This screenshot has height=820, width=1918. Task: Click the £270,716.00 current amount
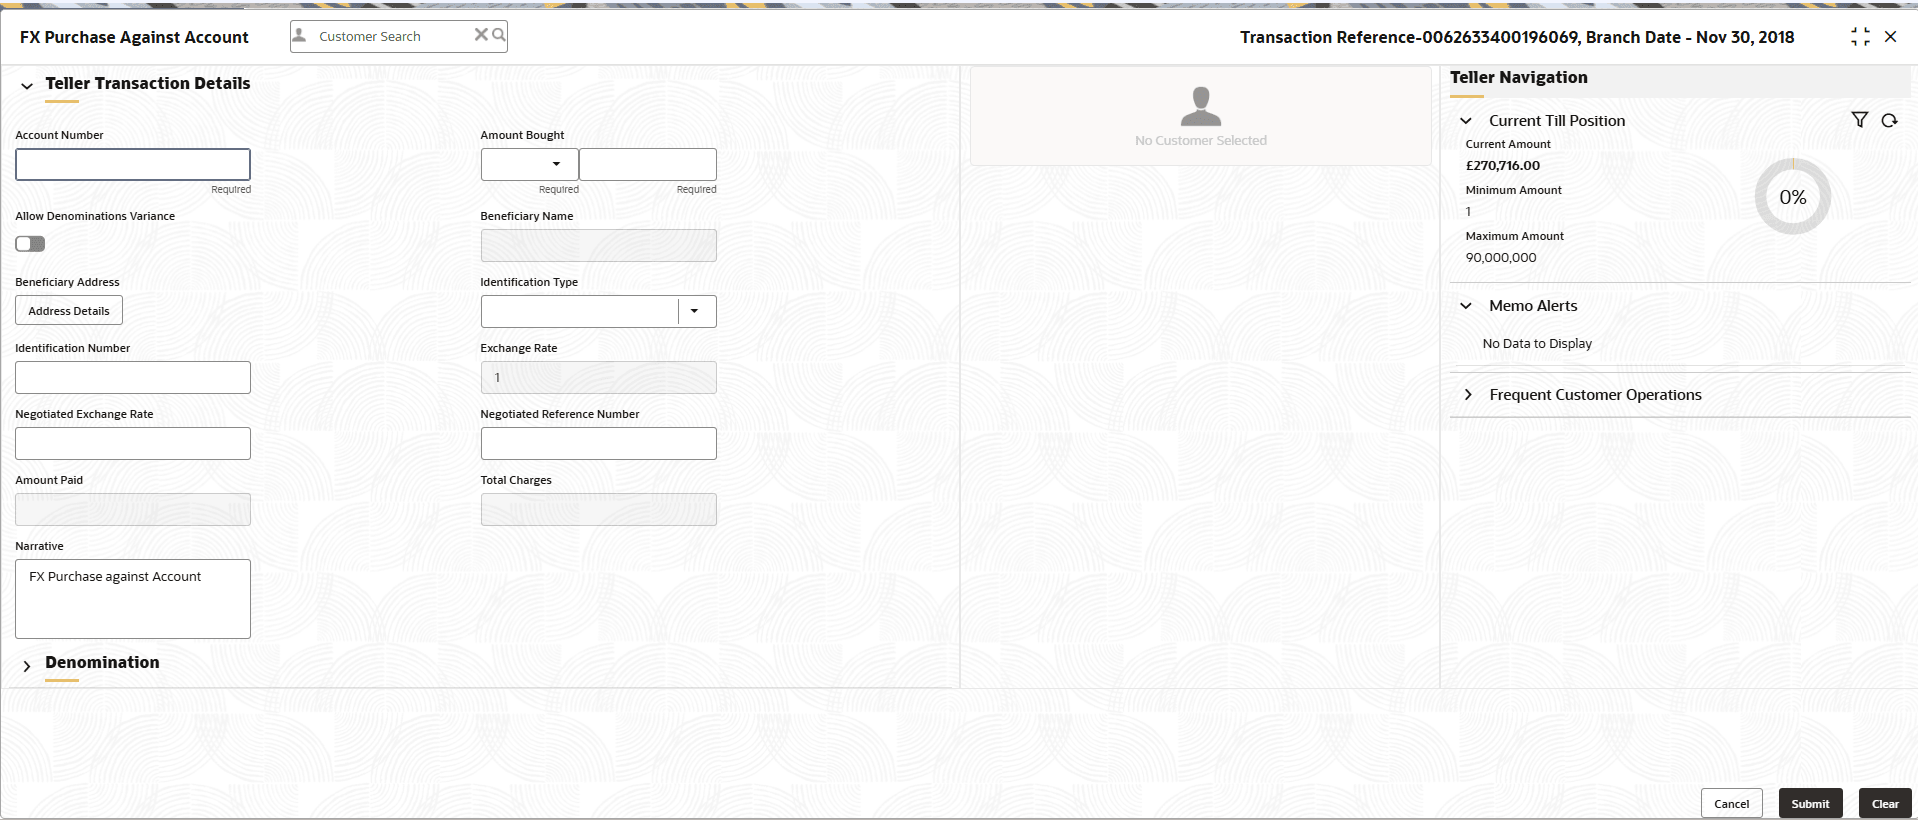(1502, 166)
